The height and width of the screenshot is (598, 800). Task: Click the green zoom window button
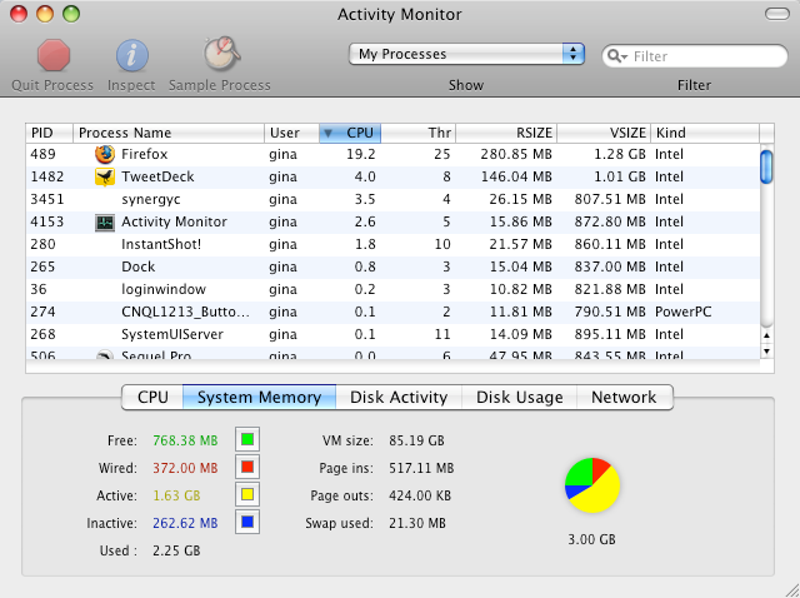71,14
